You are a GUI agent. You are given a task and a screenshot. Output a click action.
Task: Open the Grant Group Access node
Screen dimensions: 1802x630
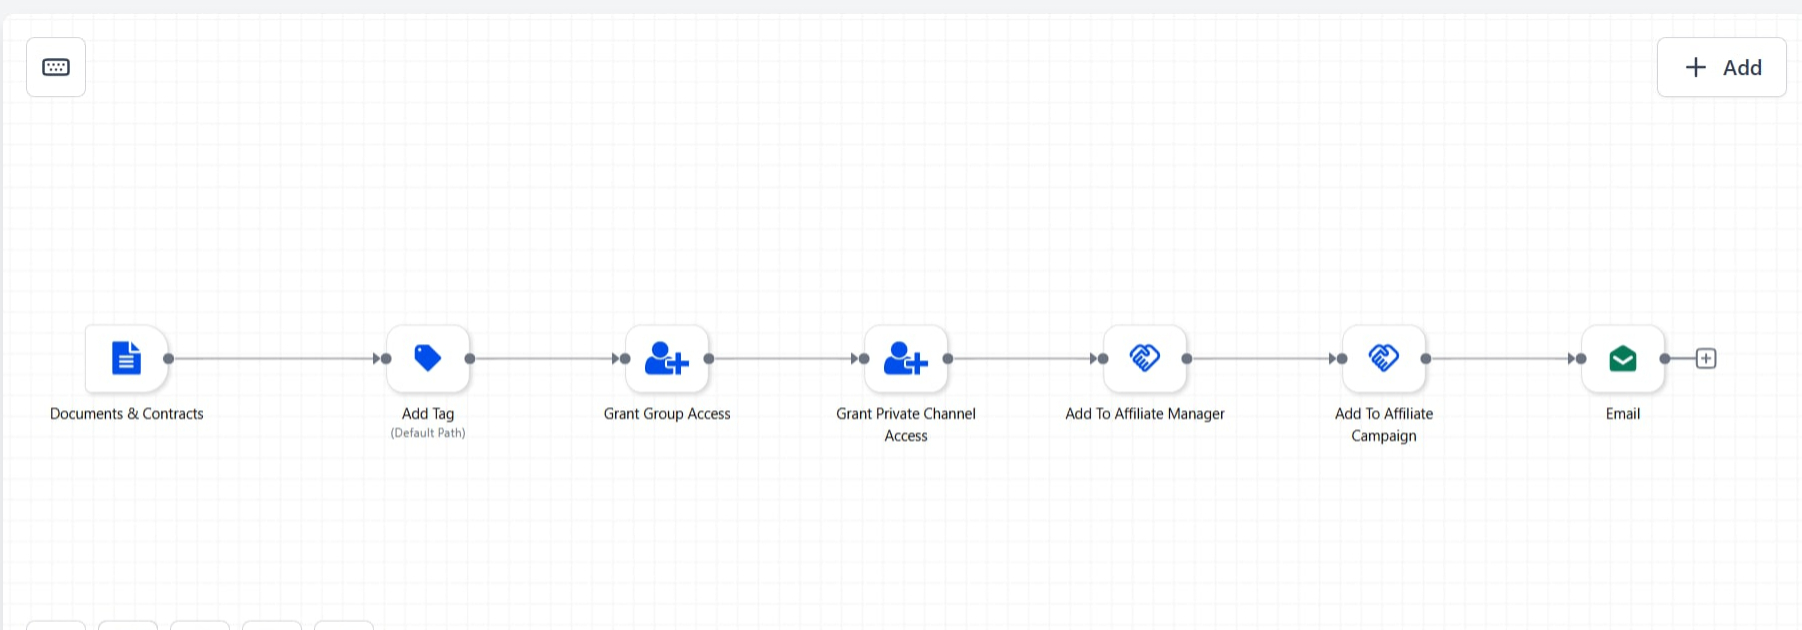click(667, 358)
